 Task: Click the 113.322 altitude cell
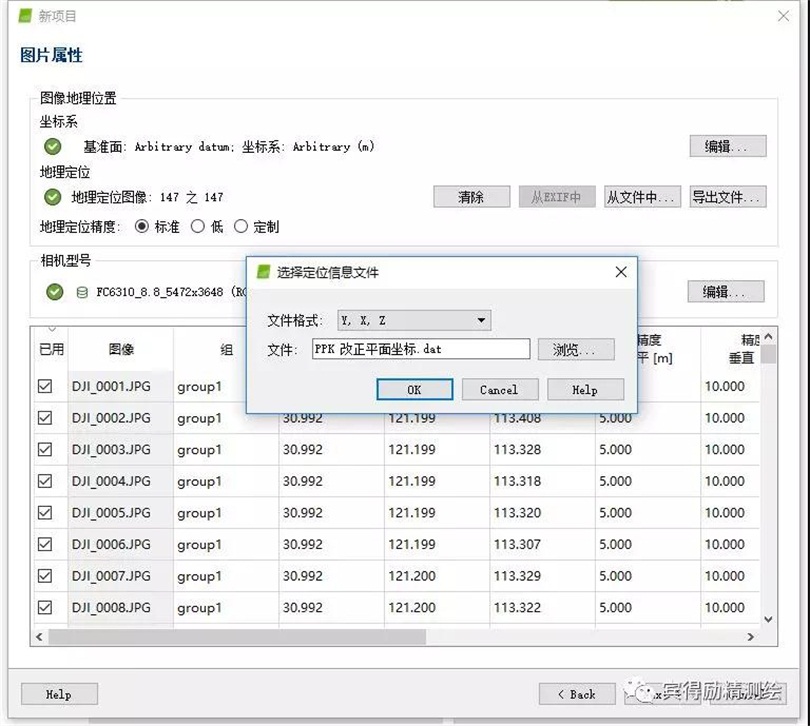click(x=542, y=608)
